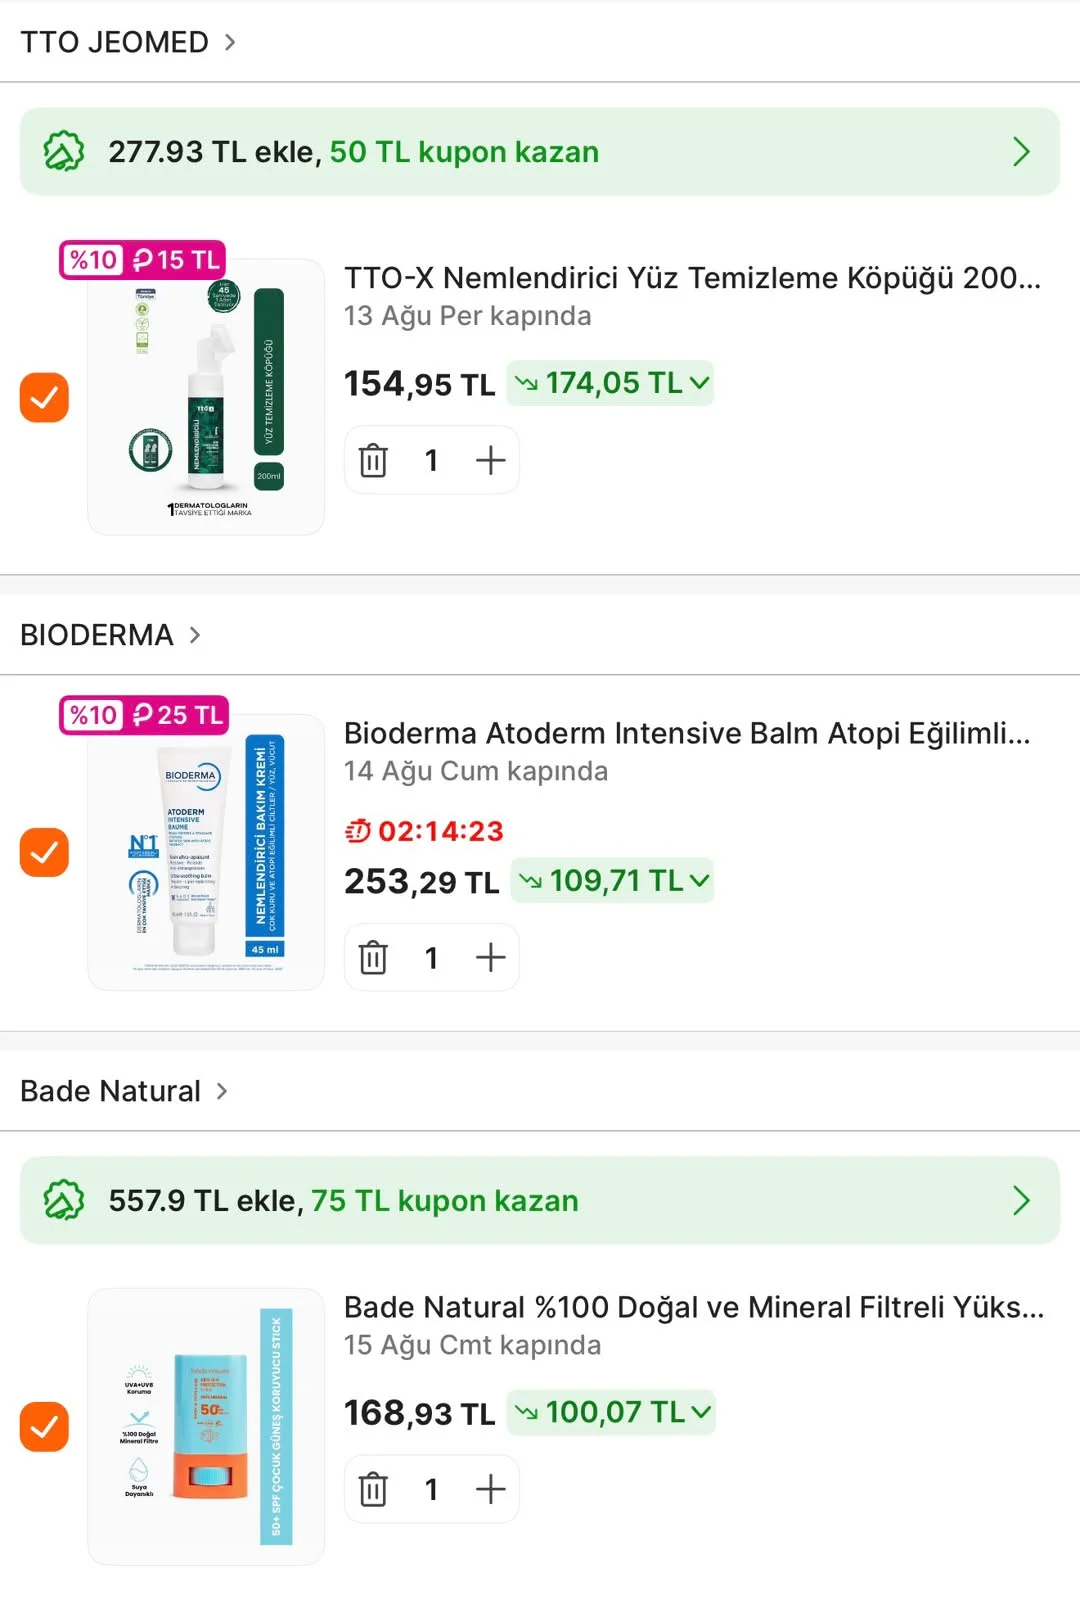Expand the 109,71 TL discount details

pos(612,880)
